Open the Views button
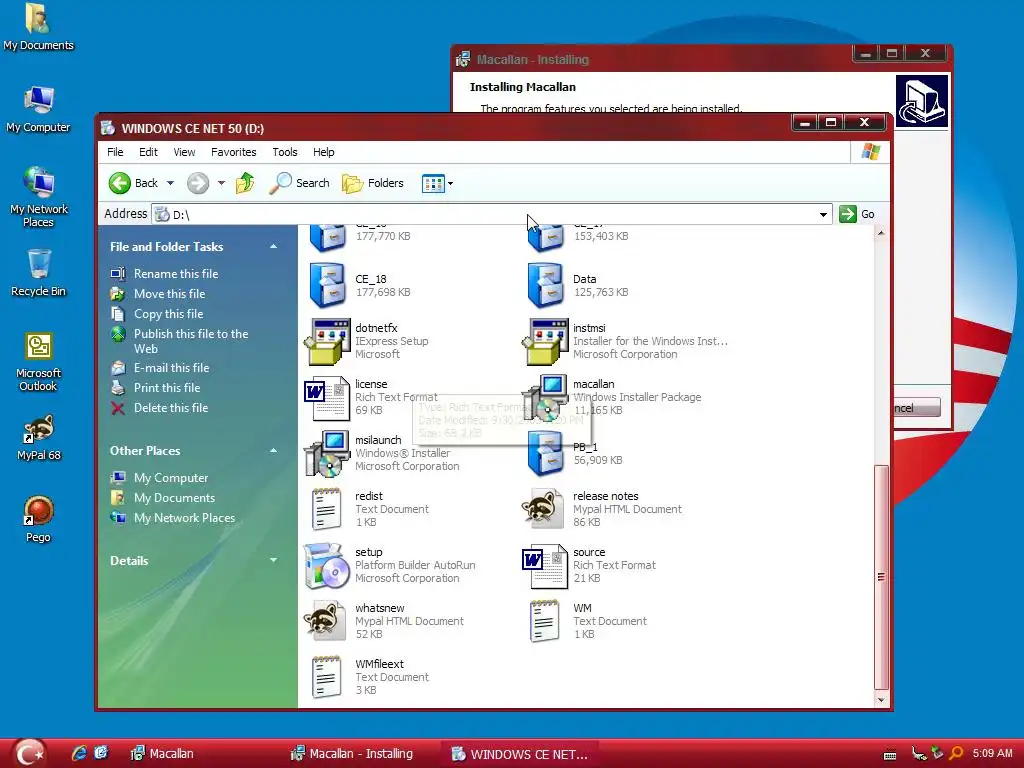 433,184
